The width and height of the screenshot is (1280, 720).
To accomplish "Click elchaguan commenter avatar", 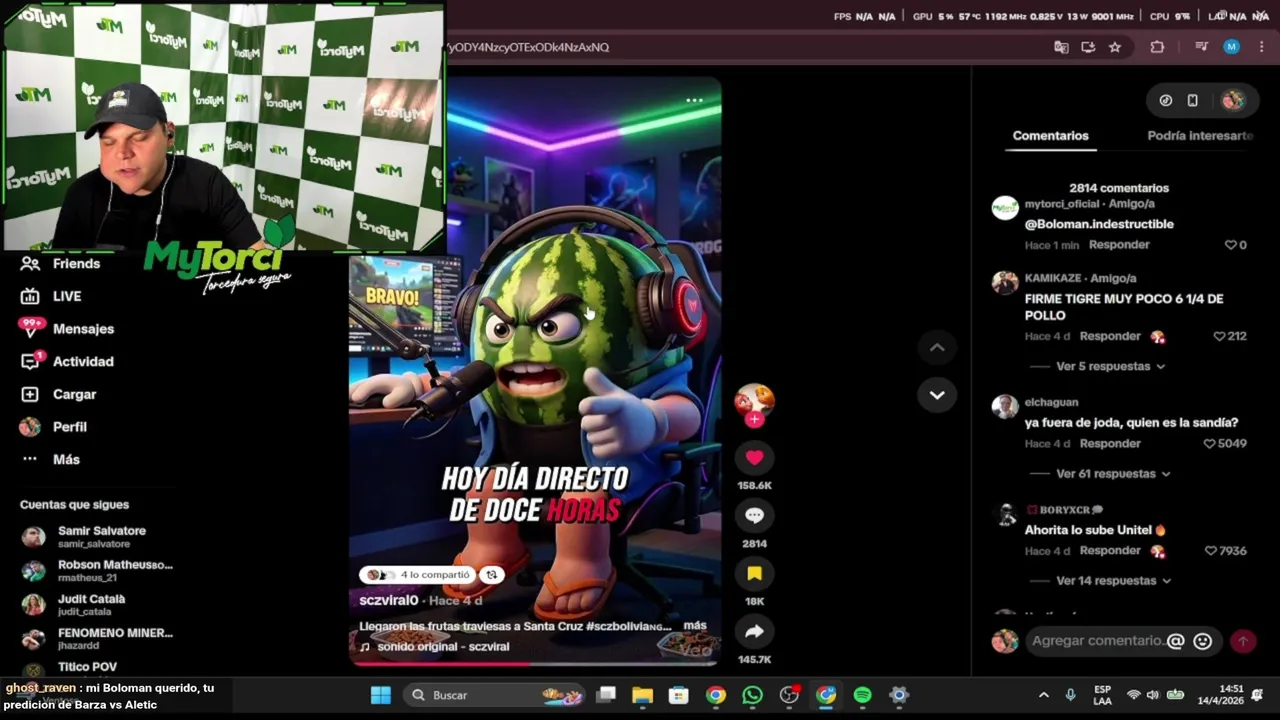I will pyautogui.click(x=1004, y=407).
